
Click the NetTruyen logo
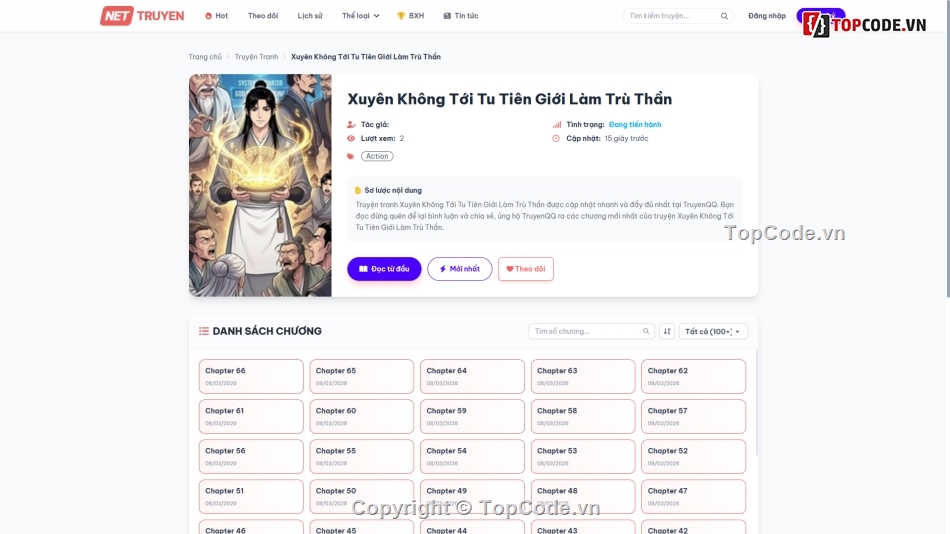coord(142,16)
